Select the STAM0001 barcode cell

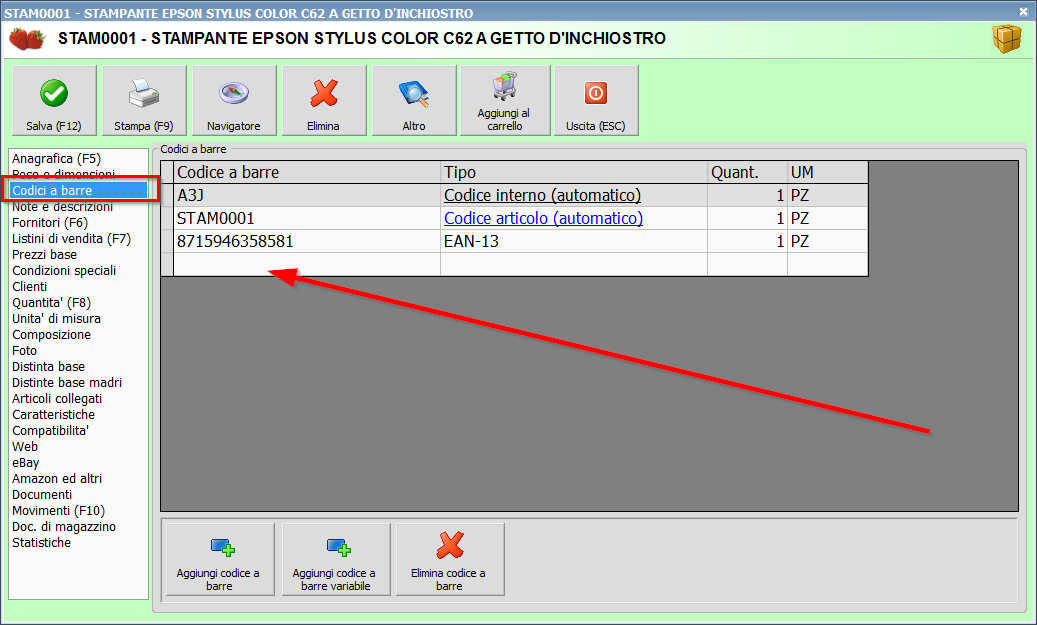point(307,218)
